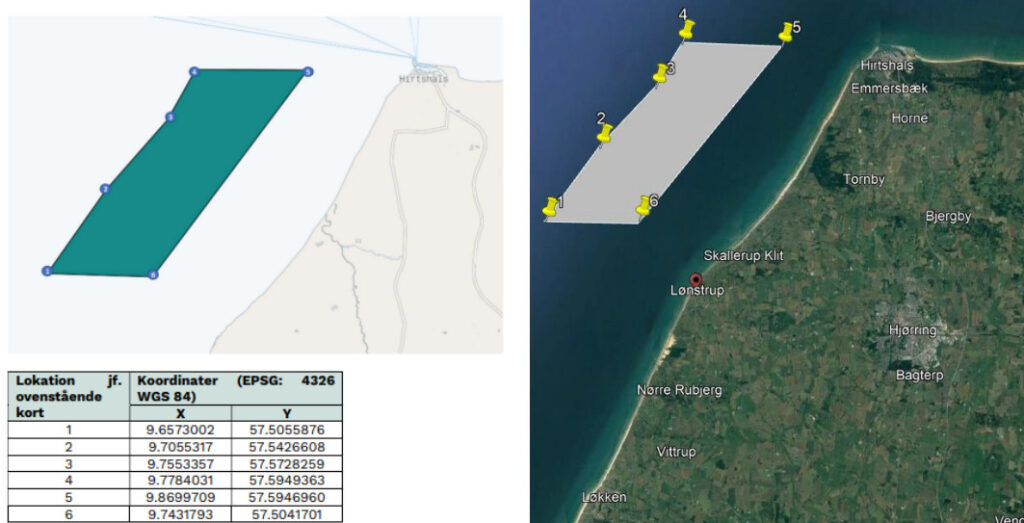Viewport: 1024px width, 523px height.
Task: Select blue vertex 6 on teal polygon
Action: coord(153,274)
